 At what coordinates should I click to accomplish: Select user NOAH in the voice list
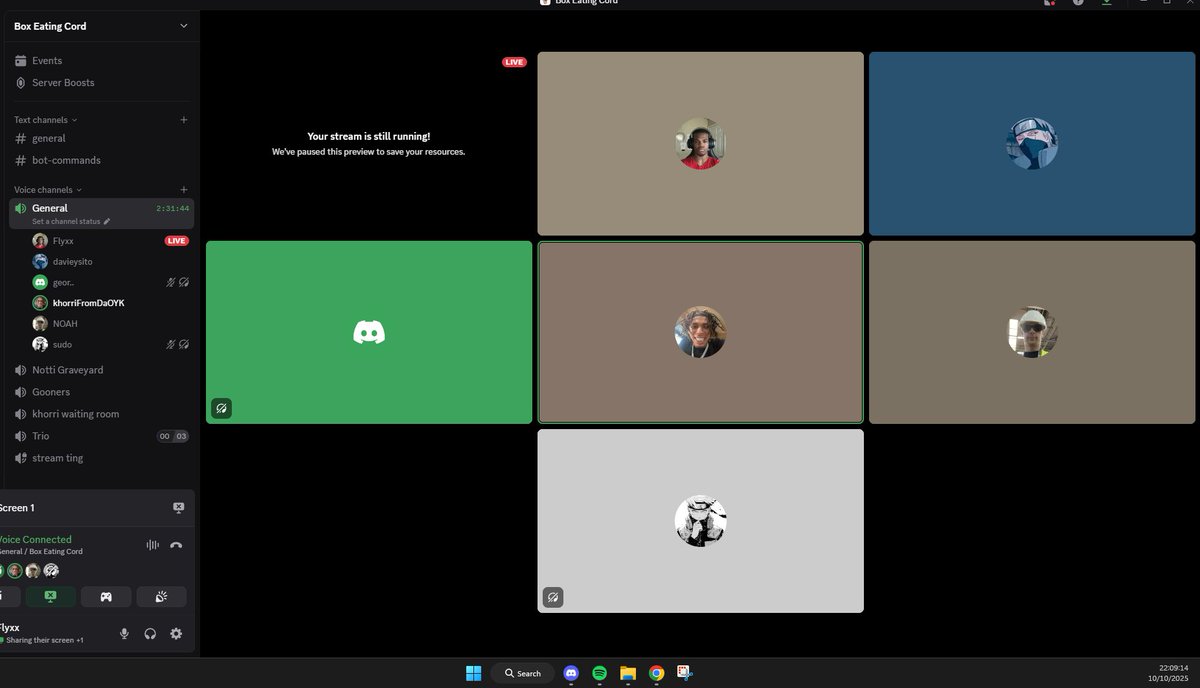[110, 324]
